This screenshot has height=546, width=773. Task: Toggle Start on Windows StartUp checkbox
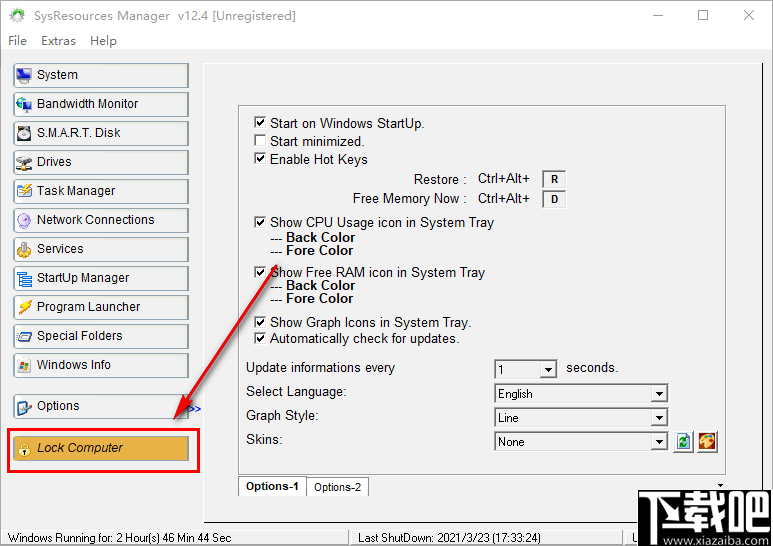260,122
